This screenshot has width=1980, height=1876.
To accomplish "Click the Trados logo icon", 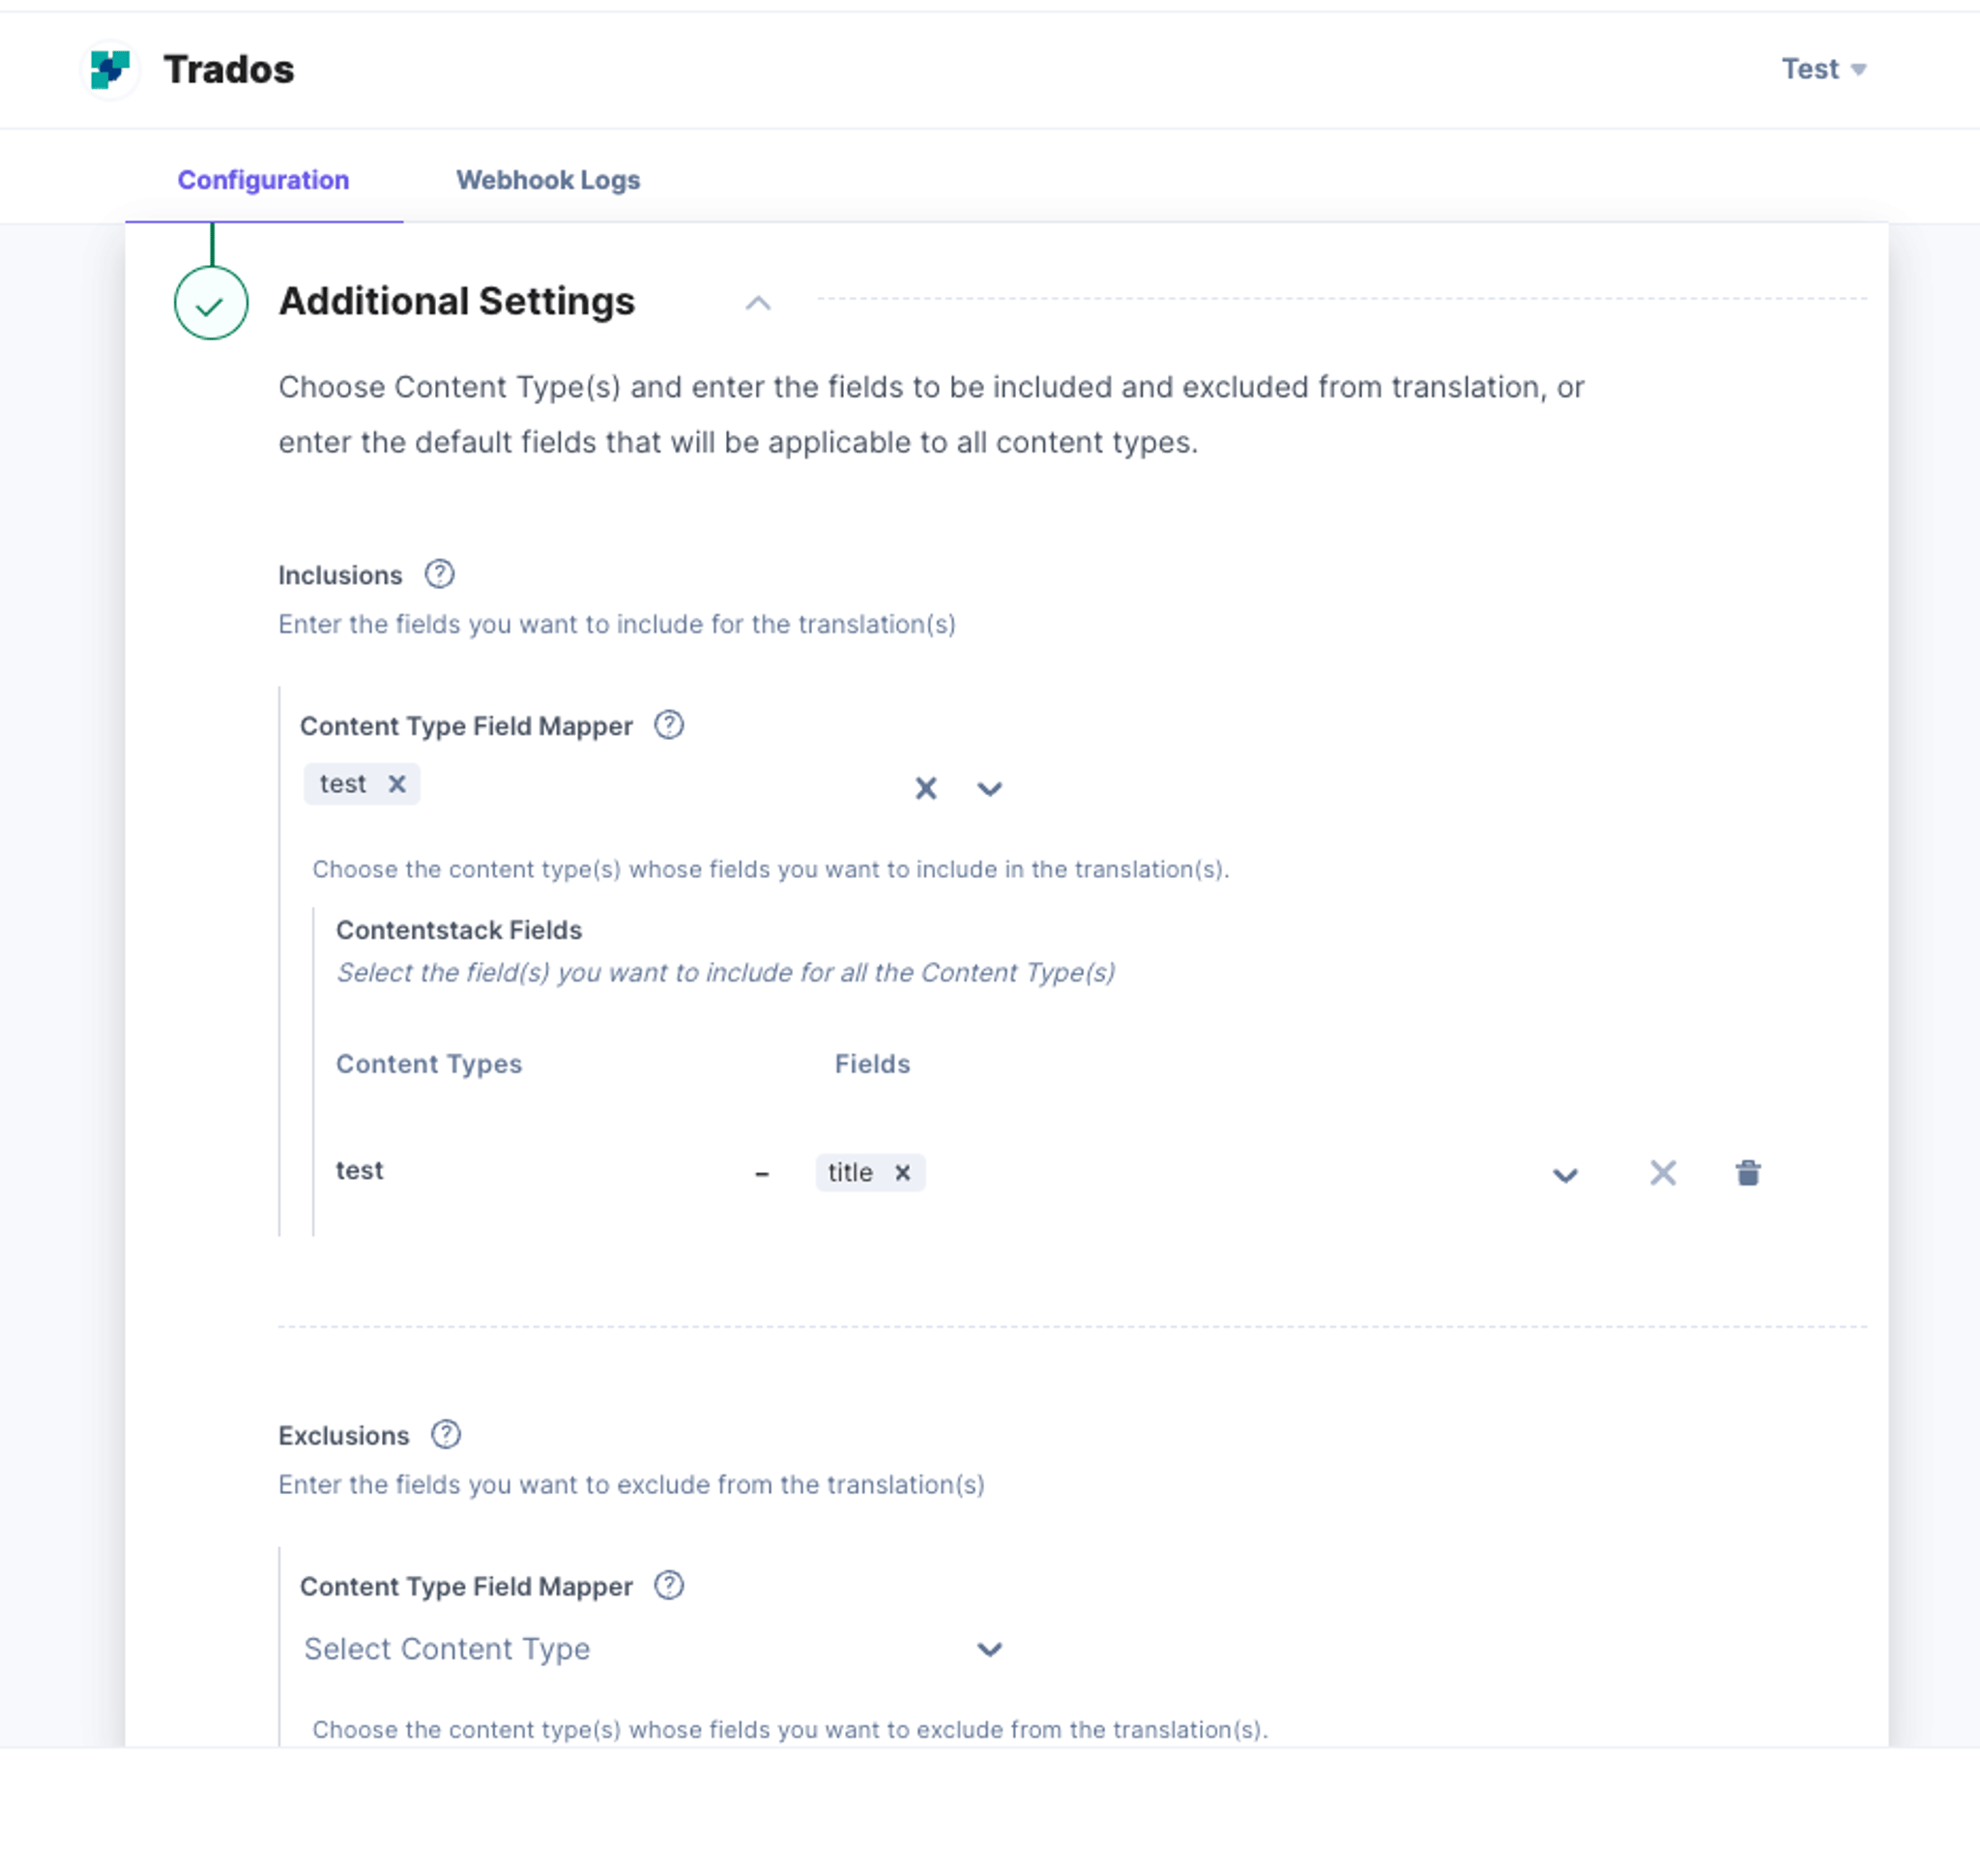I will 110,69.
